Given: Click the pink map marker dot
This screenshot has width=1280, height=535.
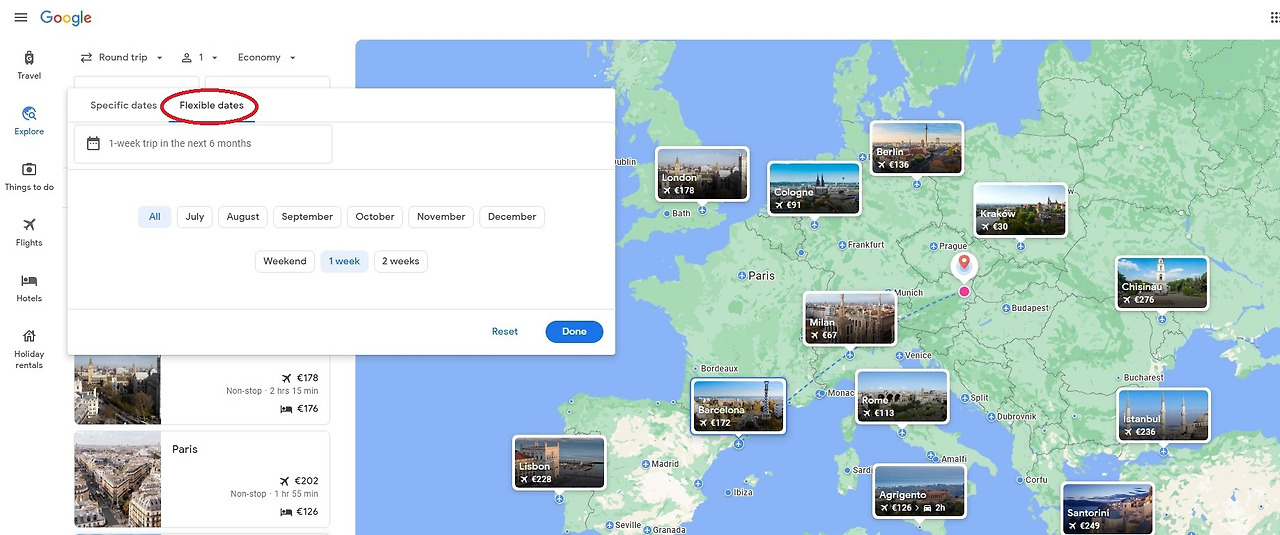Looking at the screenshot, I should pos(964,291).
